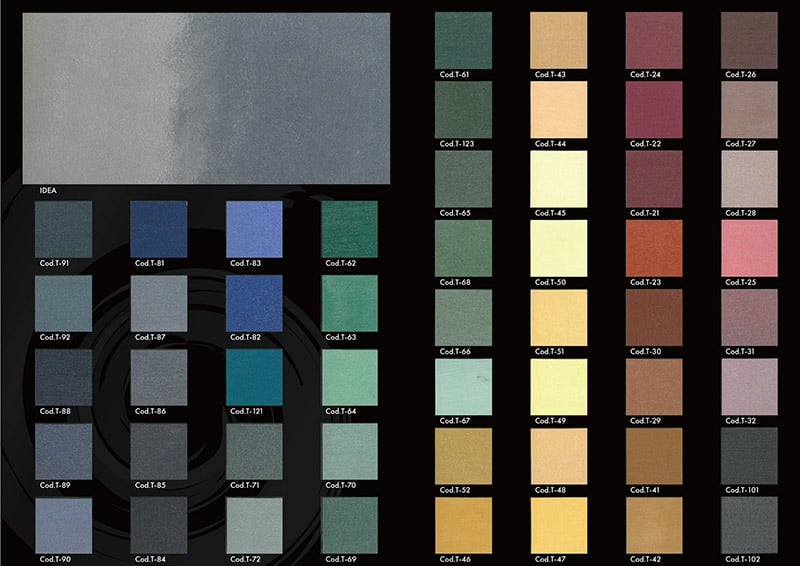The height and width of the screenshot is (566, 800).
Task: Pick the dark green Cod.T-123 swatch
Action: tap(463, 110)
